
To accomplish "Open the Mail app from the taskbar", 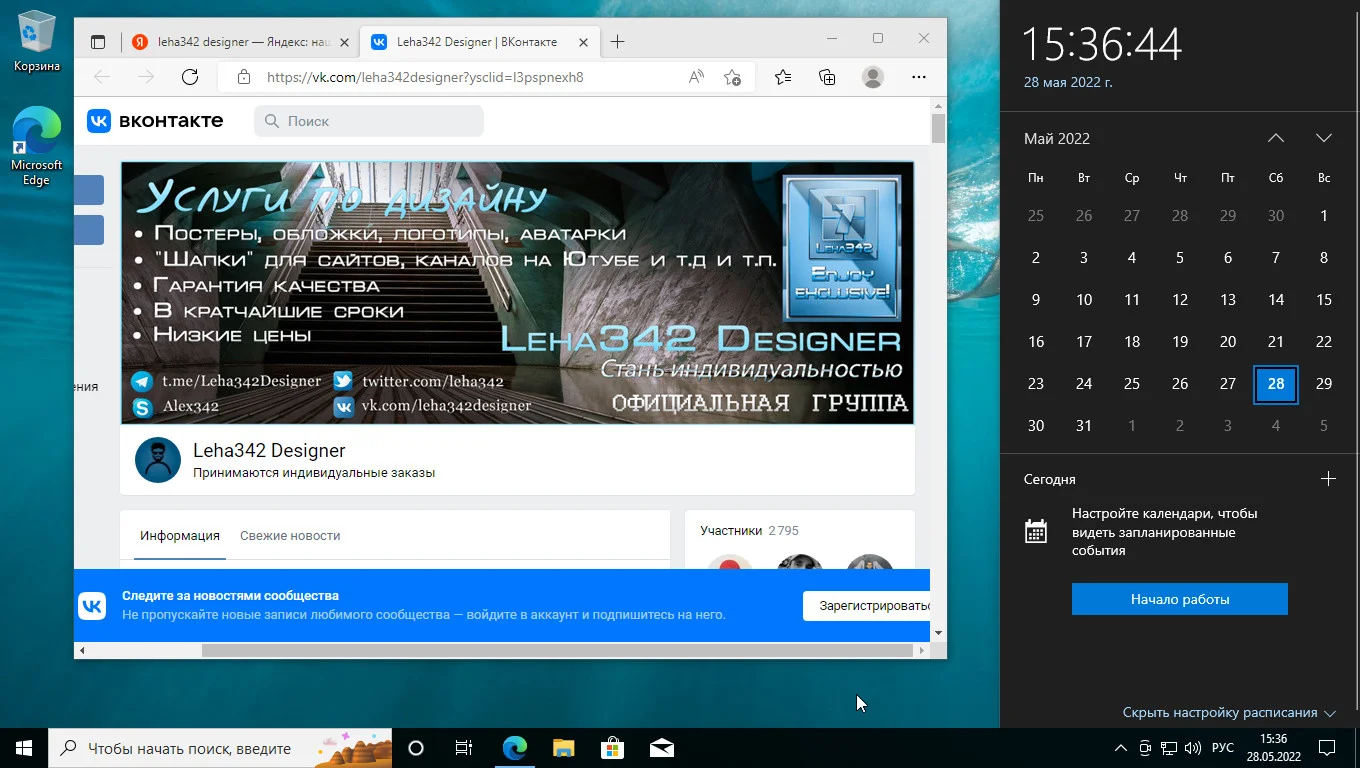I will tap(661, 748).
